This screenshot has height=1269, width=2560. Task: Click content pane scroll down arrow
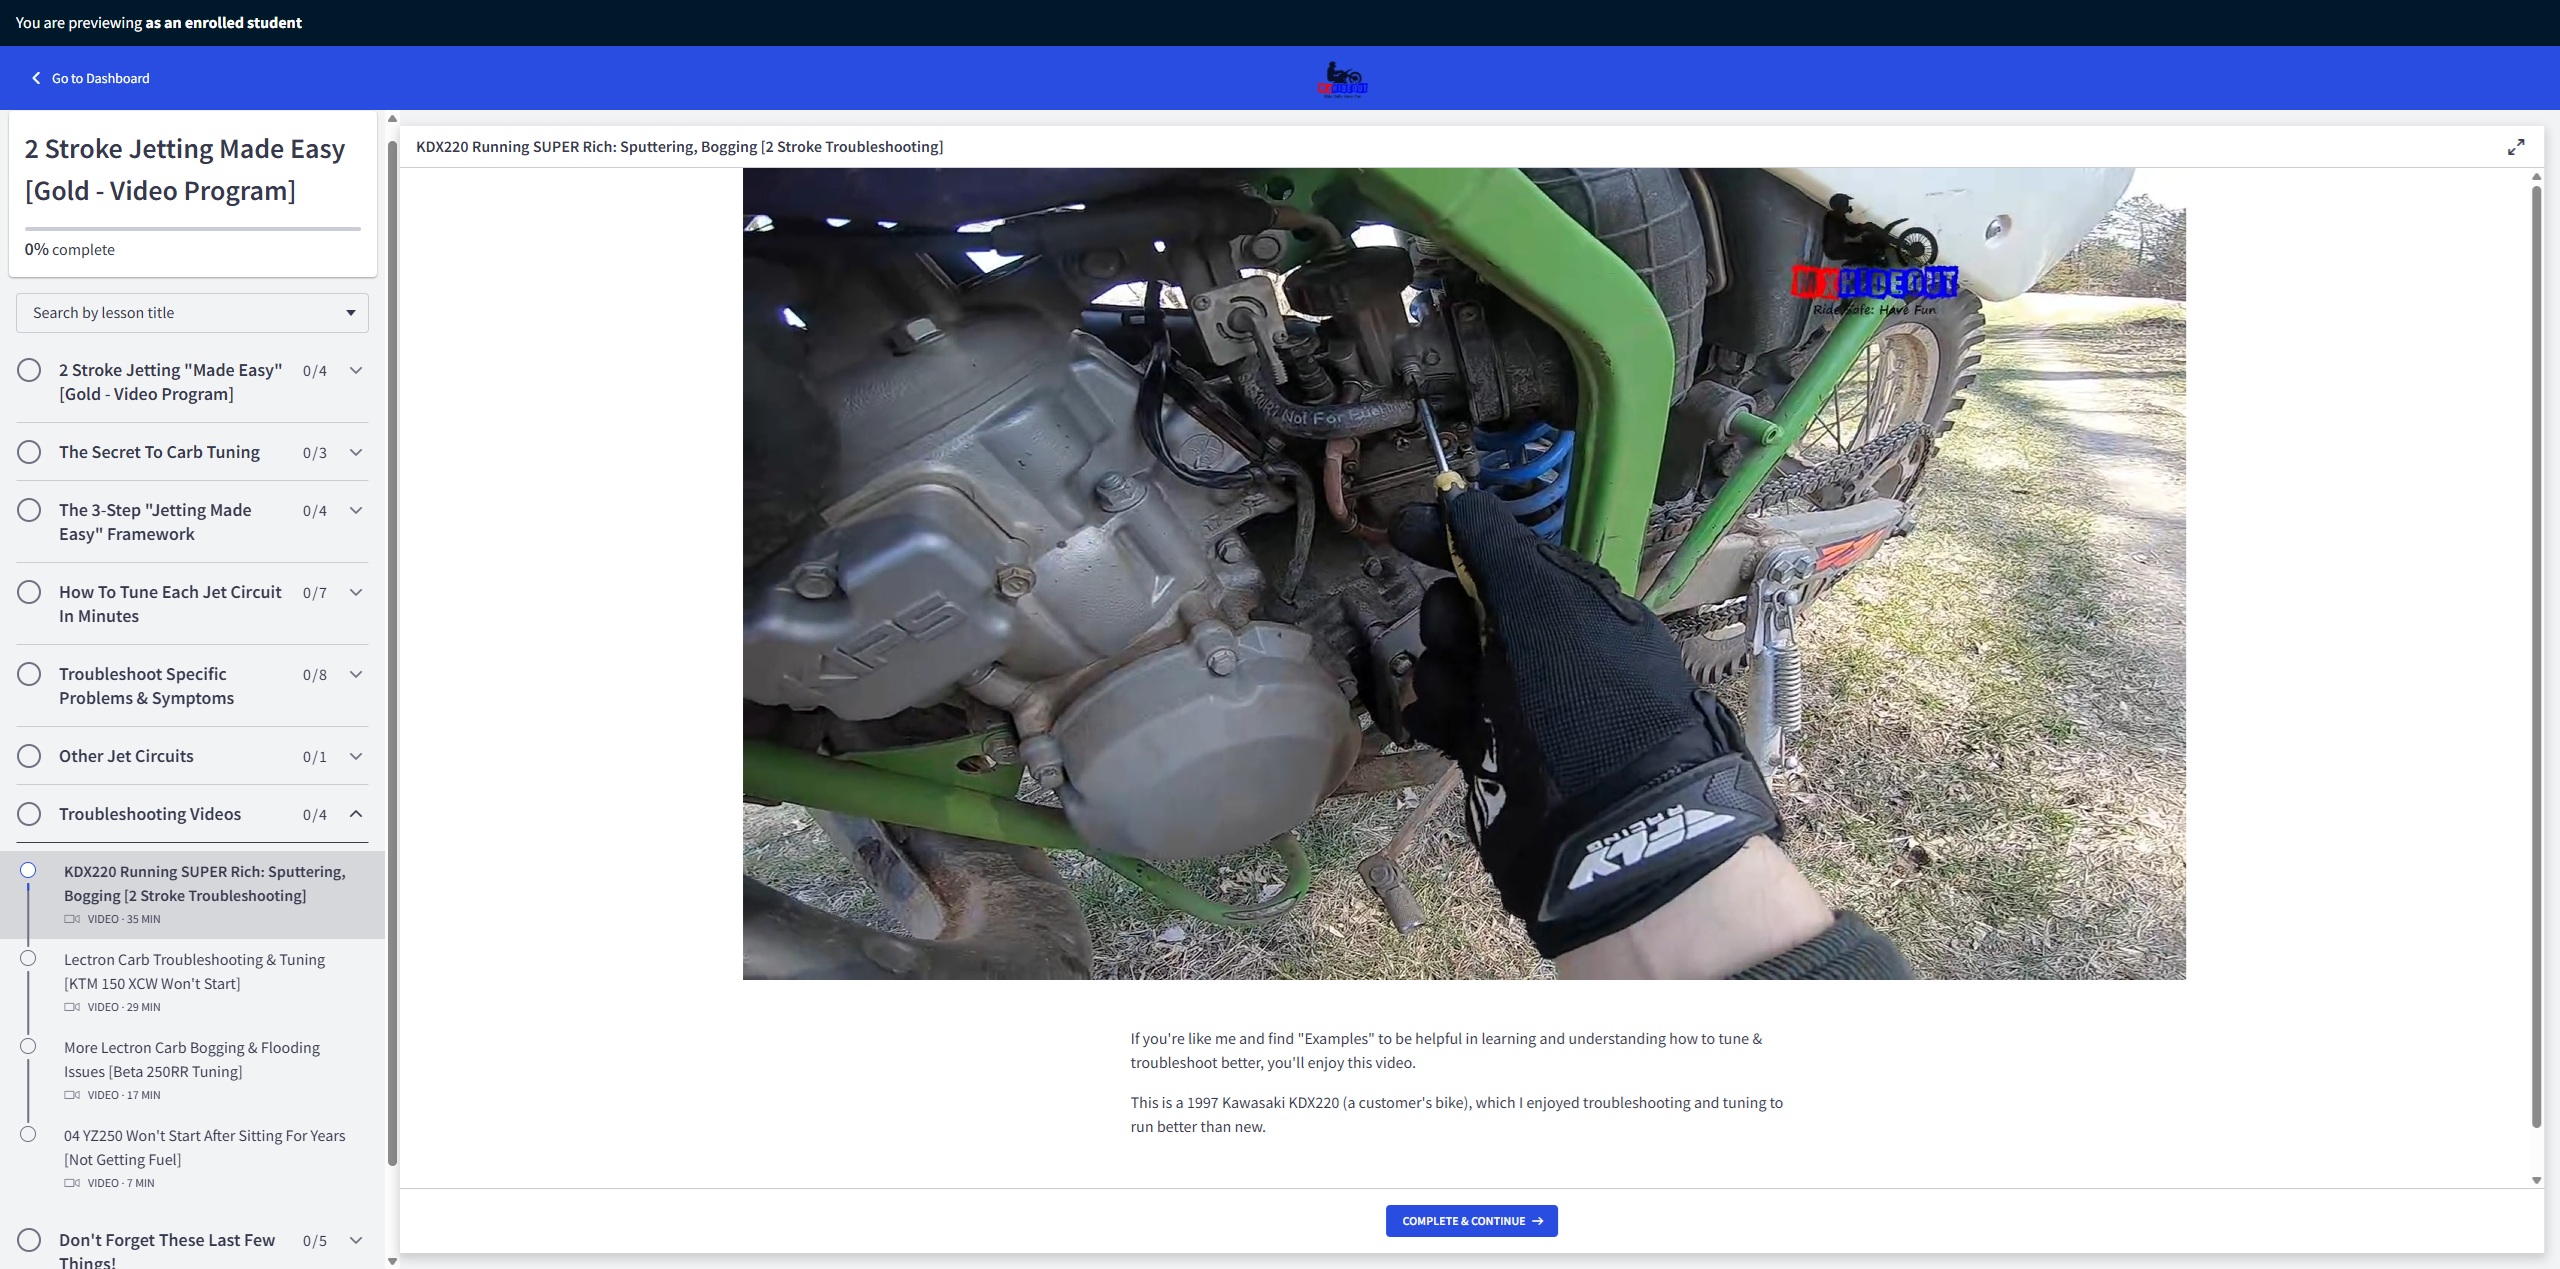tap(2536, 1180)
